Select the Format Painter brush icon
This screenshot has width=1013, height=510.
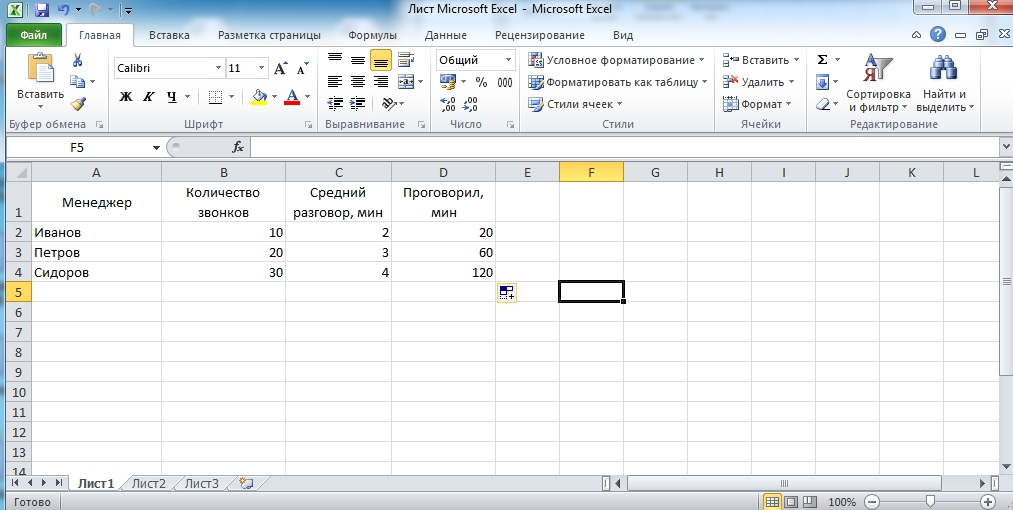pos(78,104)
